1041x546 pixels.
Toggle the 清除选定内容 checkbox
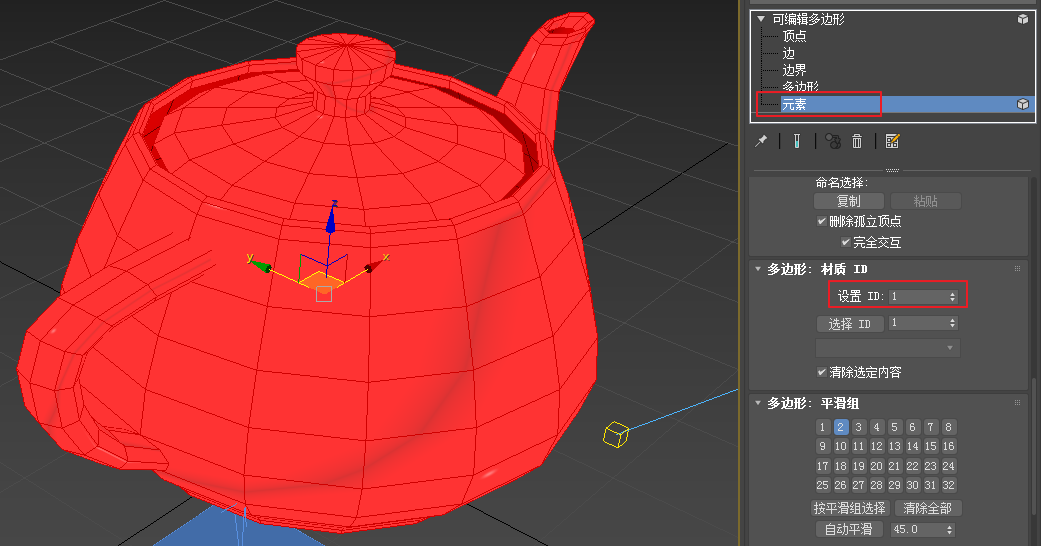[x=822, y=372]
